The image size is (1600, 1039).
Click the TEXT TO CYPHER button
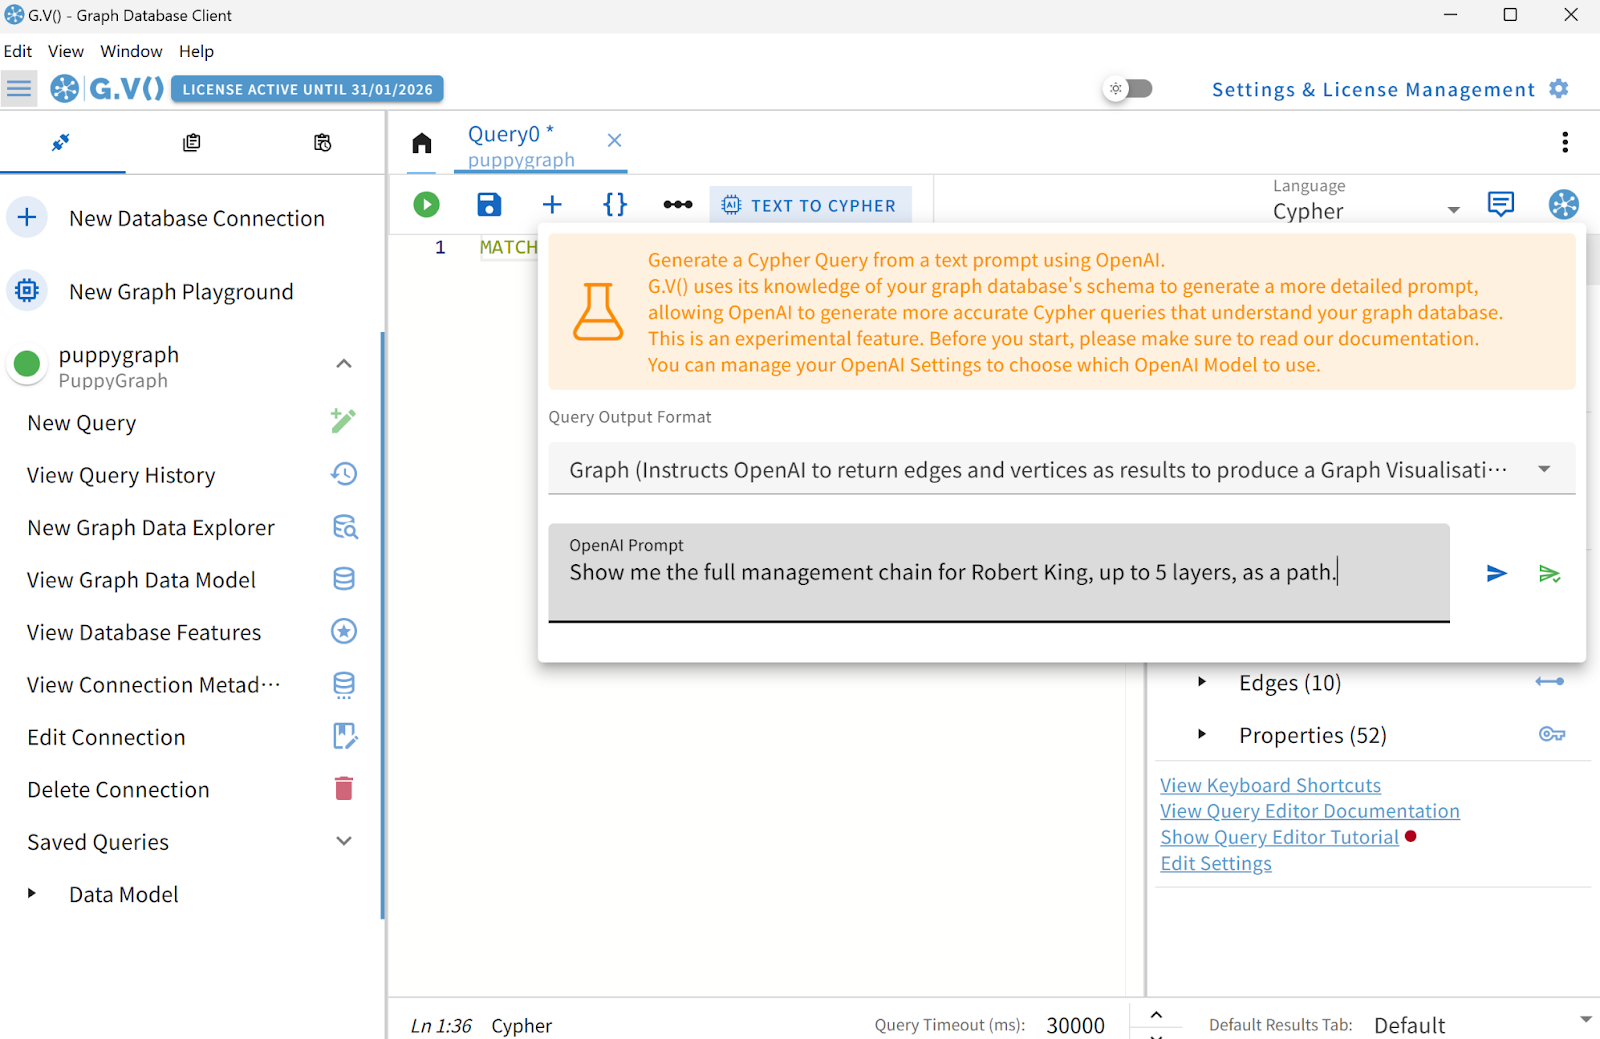[x=810, y=205]
